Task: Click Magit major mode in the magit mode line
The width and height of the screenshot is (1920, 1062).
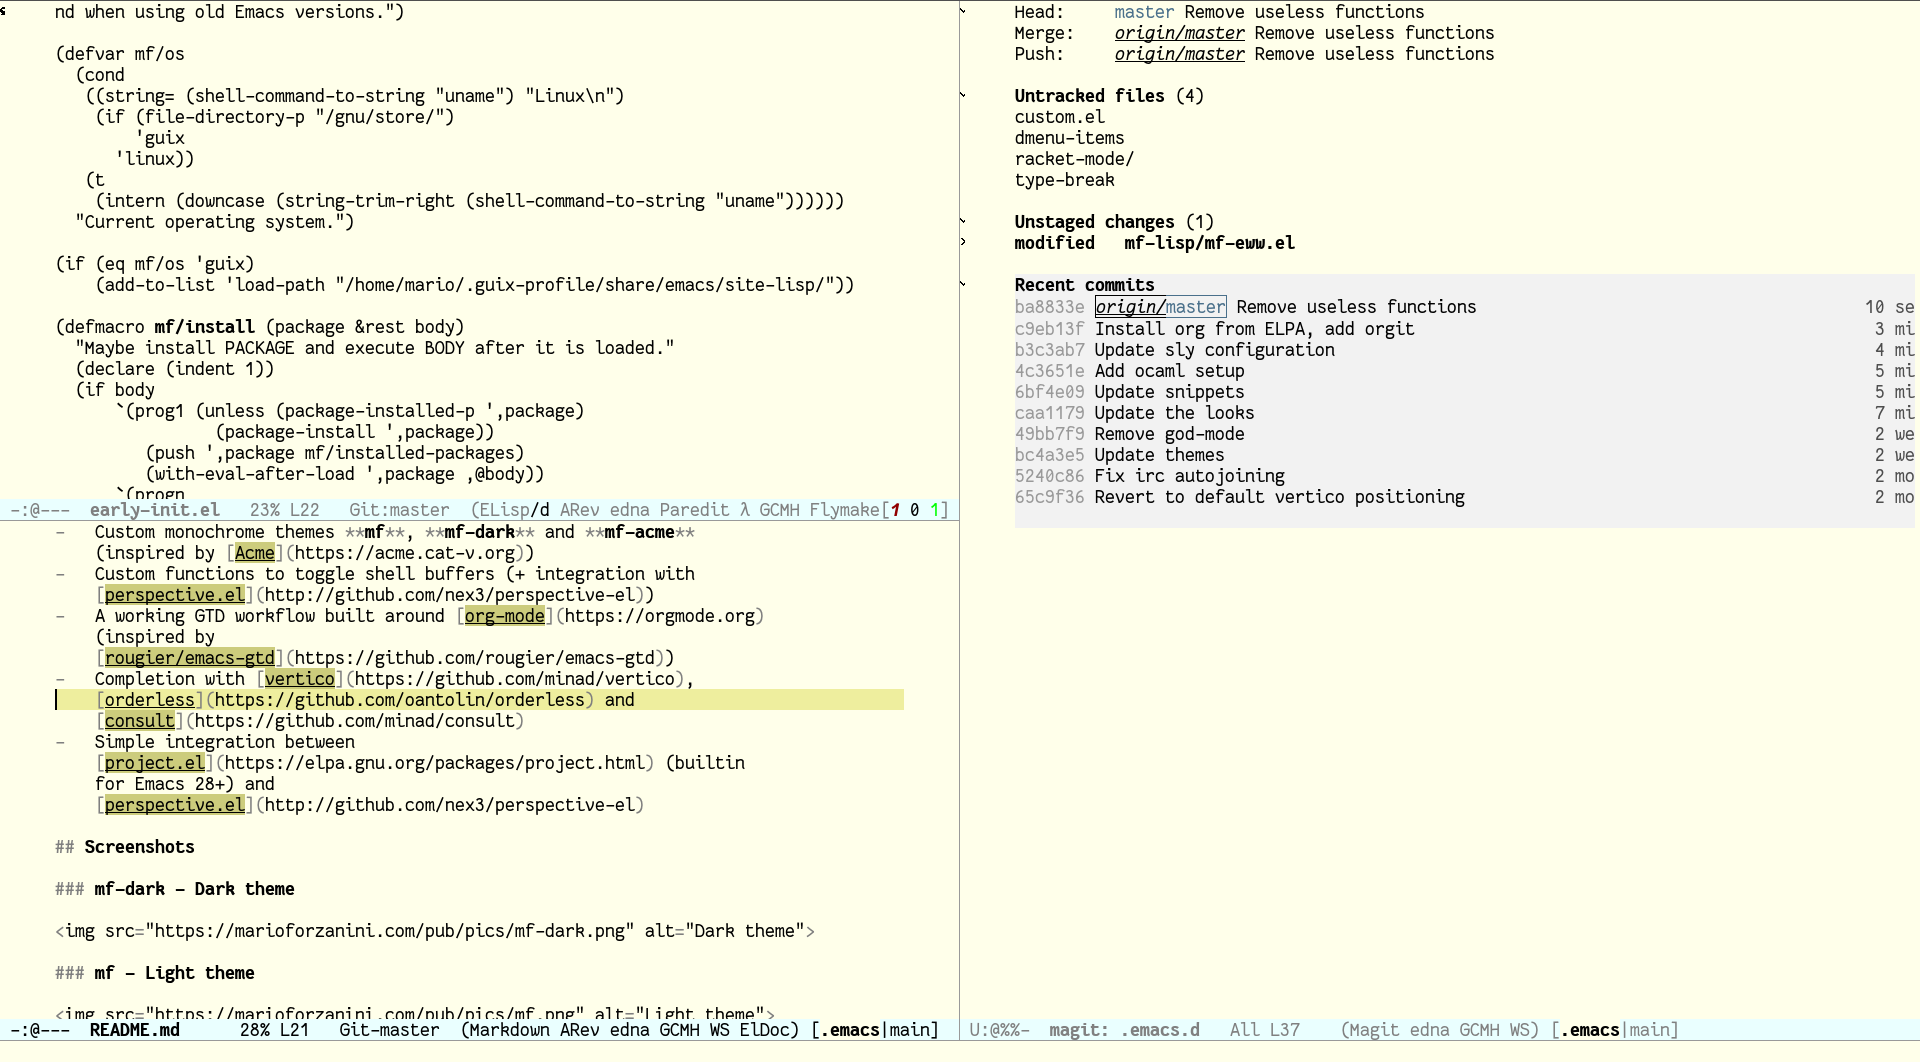Action: pyautogui.click(x=1374, y=1030)
